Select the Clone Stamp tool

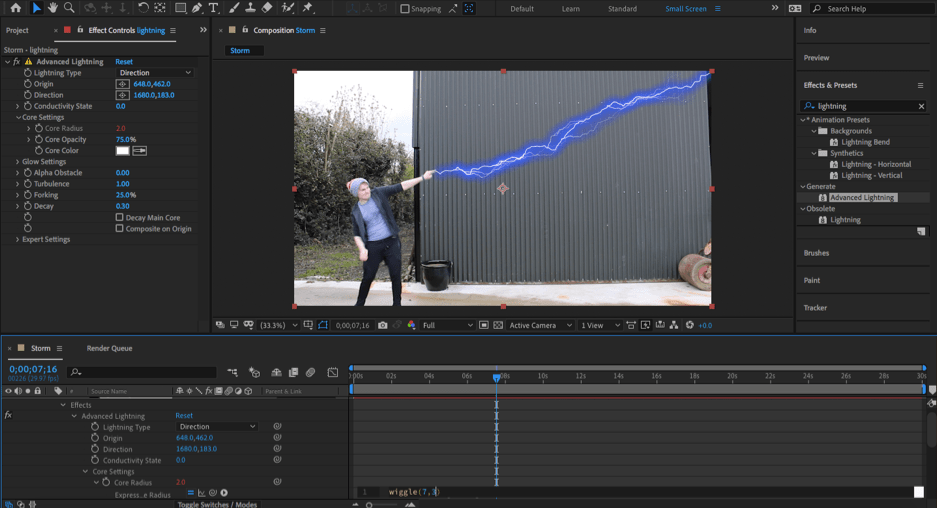point(250,8)
